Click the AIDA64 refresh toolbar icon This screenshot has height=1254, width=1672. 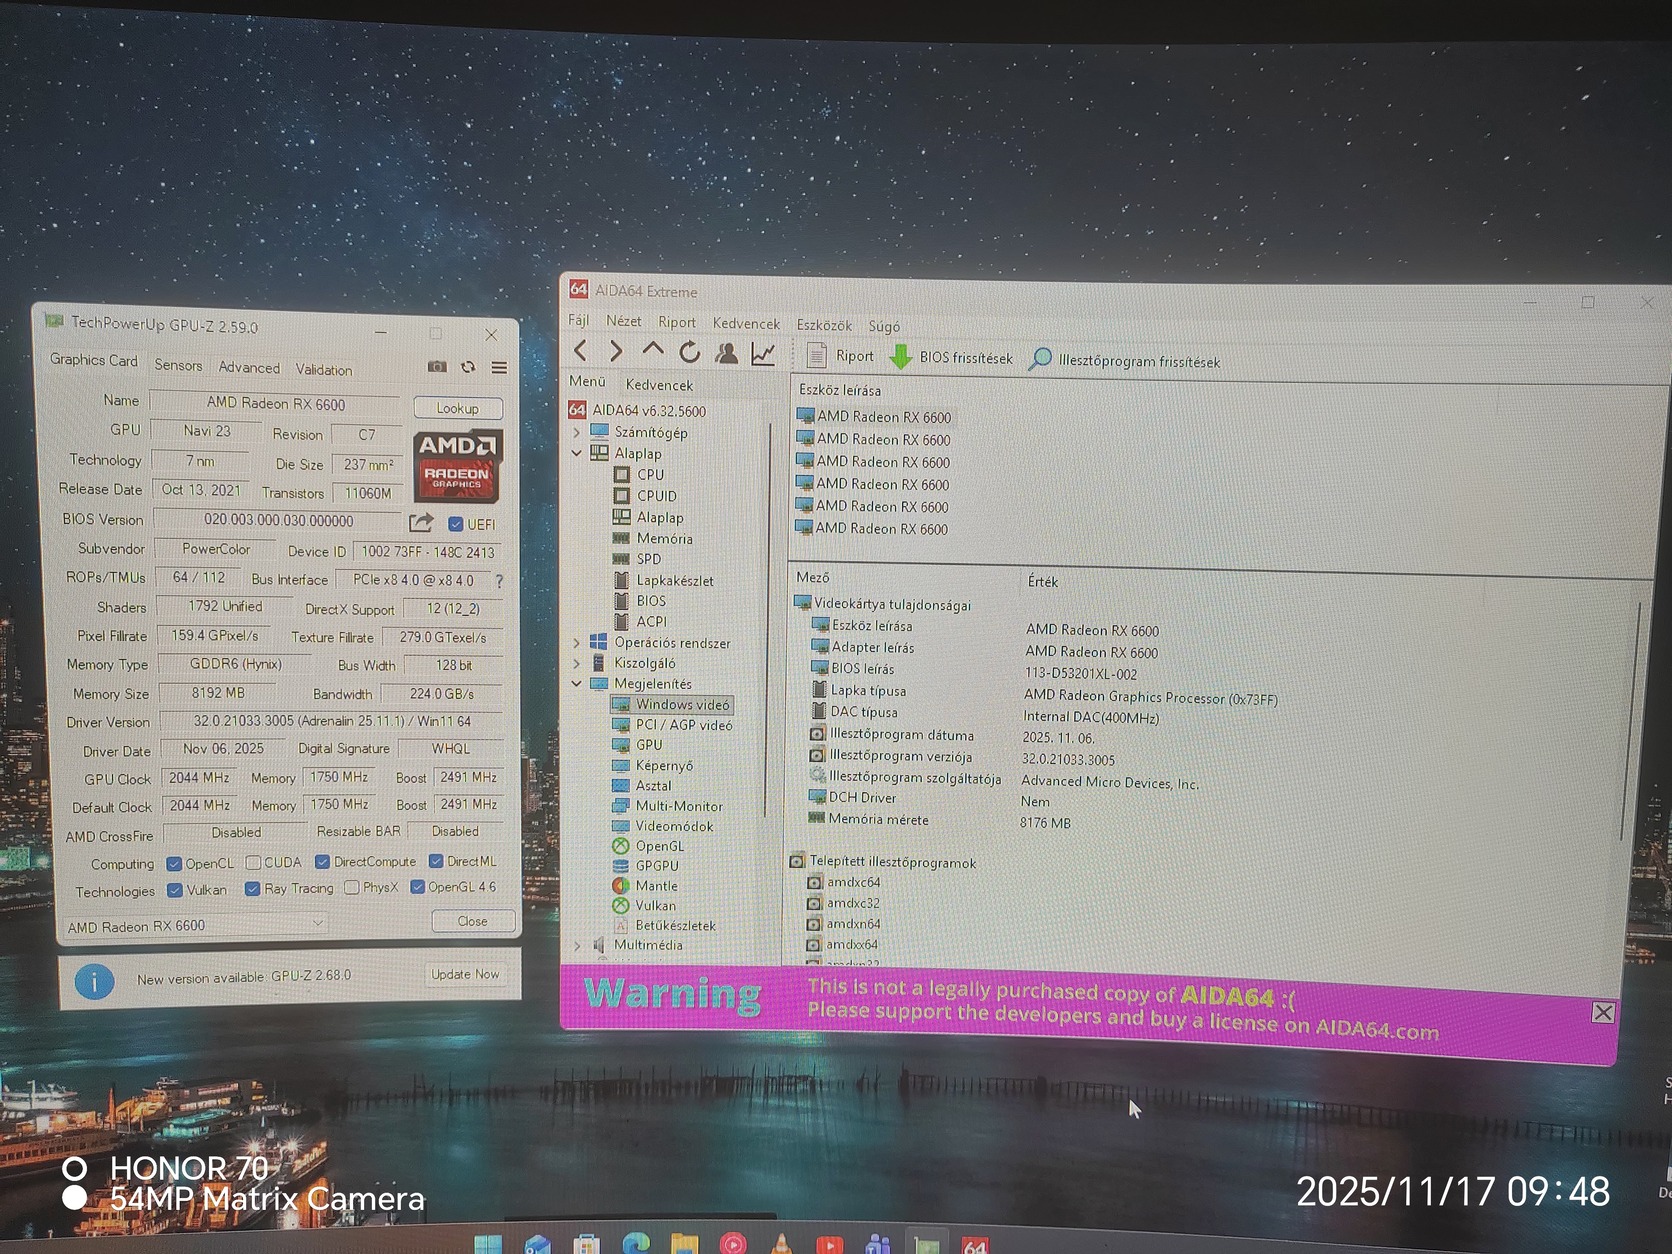tap(689, 352)
